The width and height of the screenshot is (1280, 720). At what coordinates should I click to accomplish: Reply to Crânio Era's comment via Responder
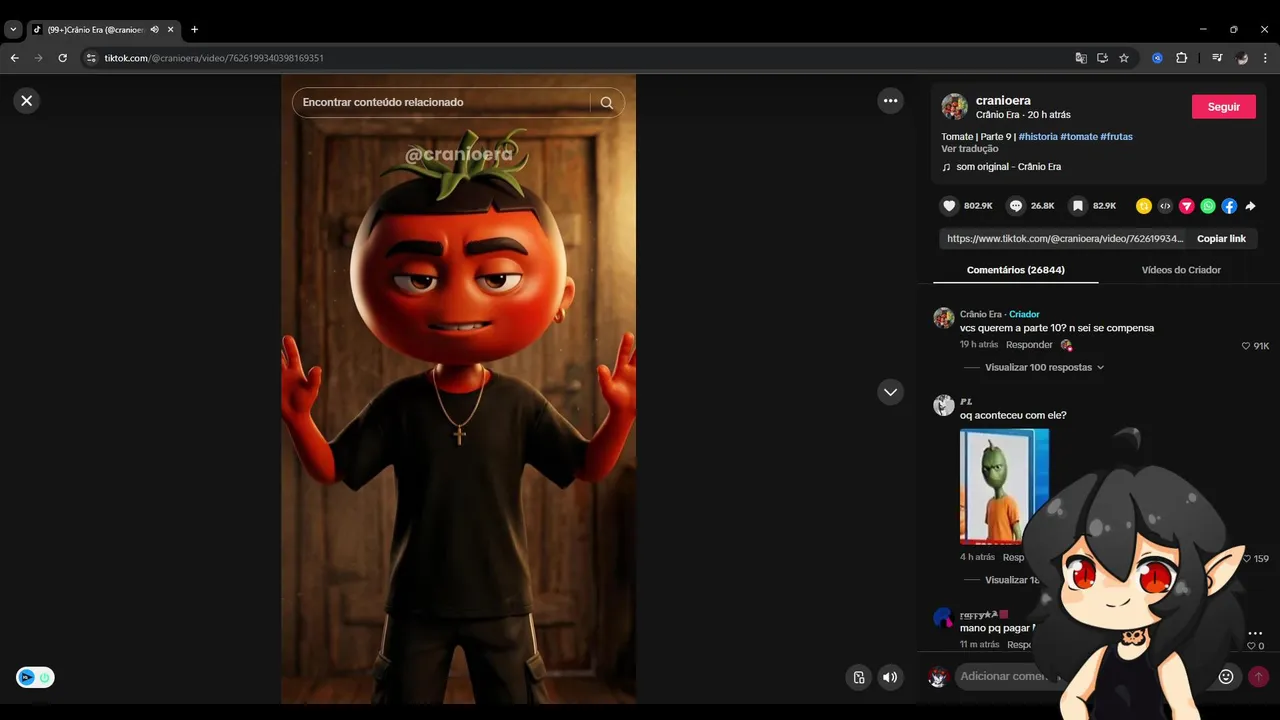pyautogui.click(x=1029, y=345)
